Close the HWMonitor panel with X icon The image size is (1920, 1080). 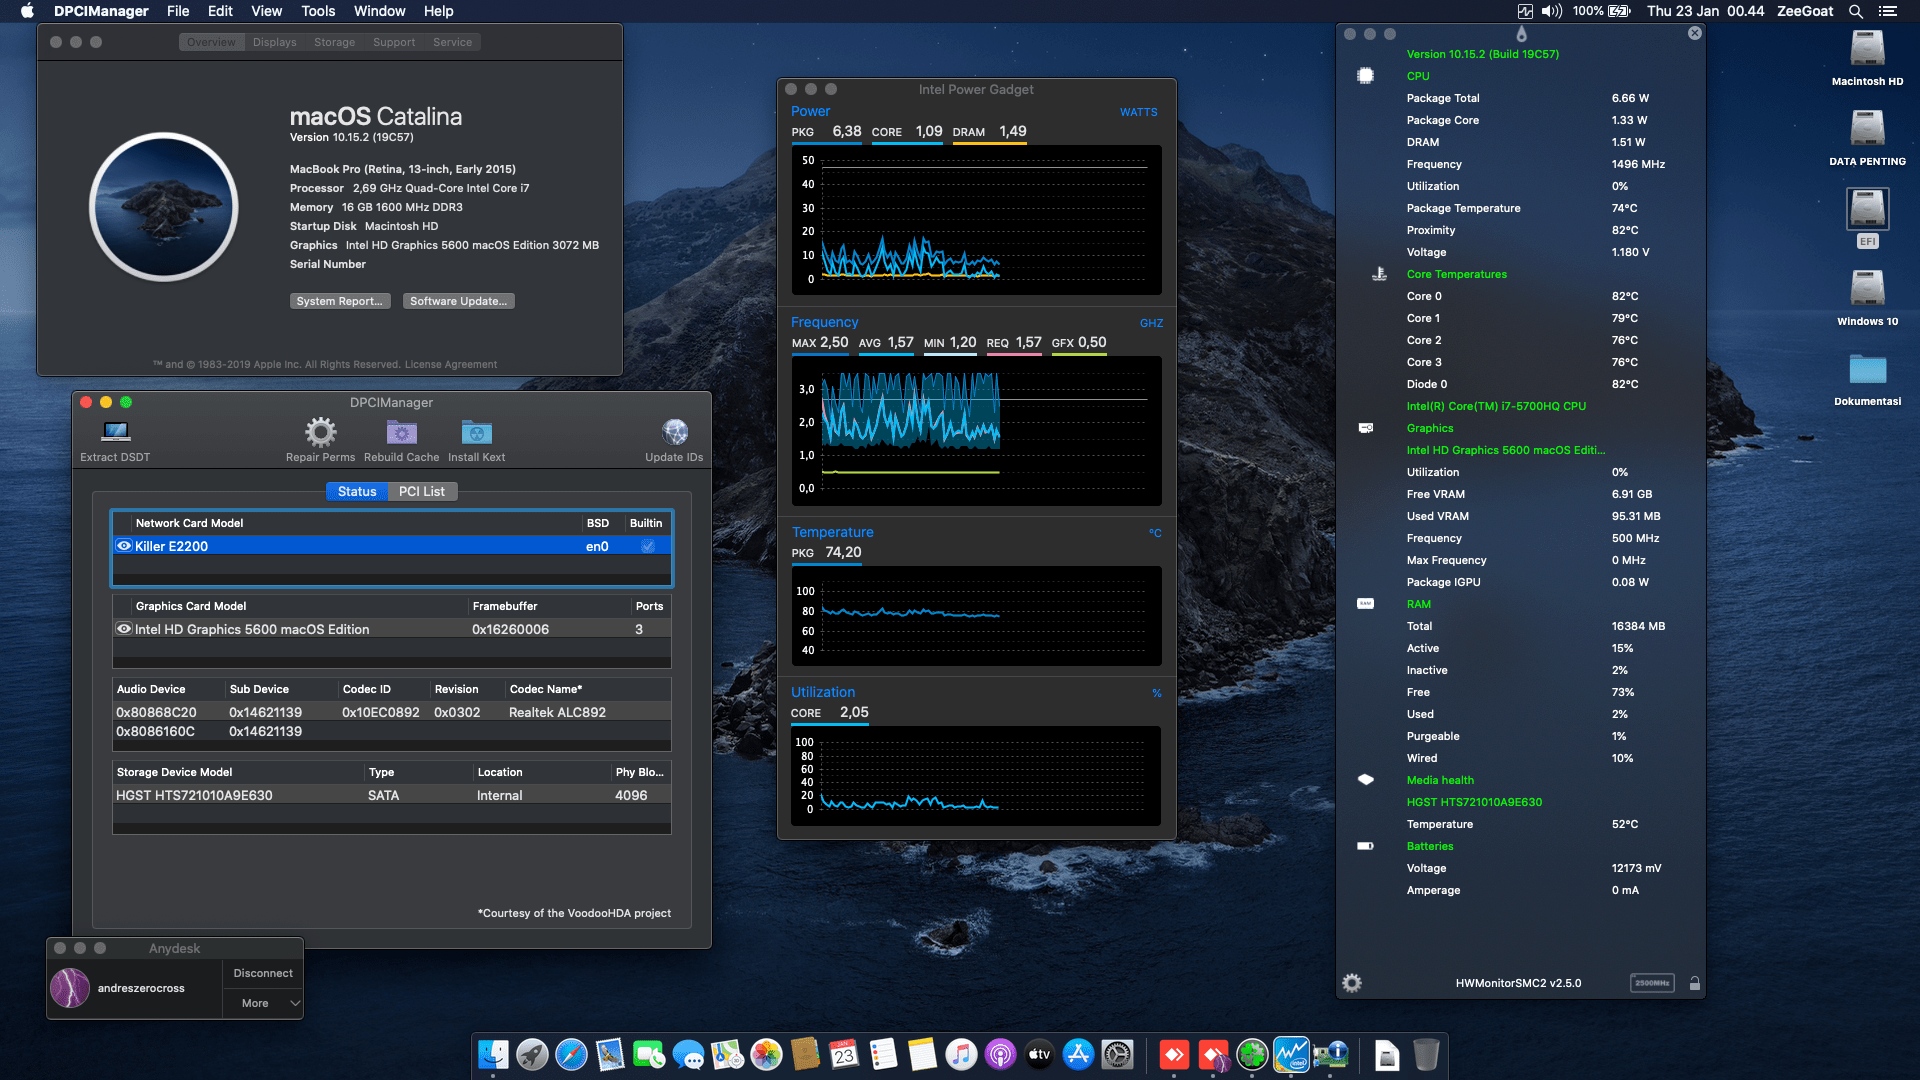coord(1694,33)
